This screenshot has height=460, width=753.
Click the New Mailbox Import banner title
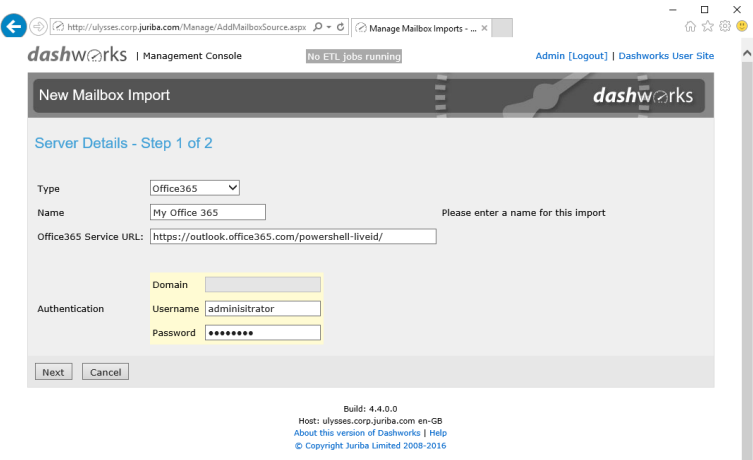tap(104, 95)
